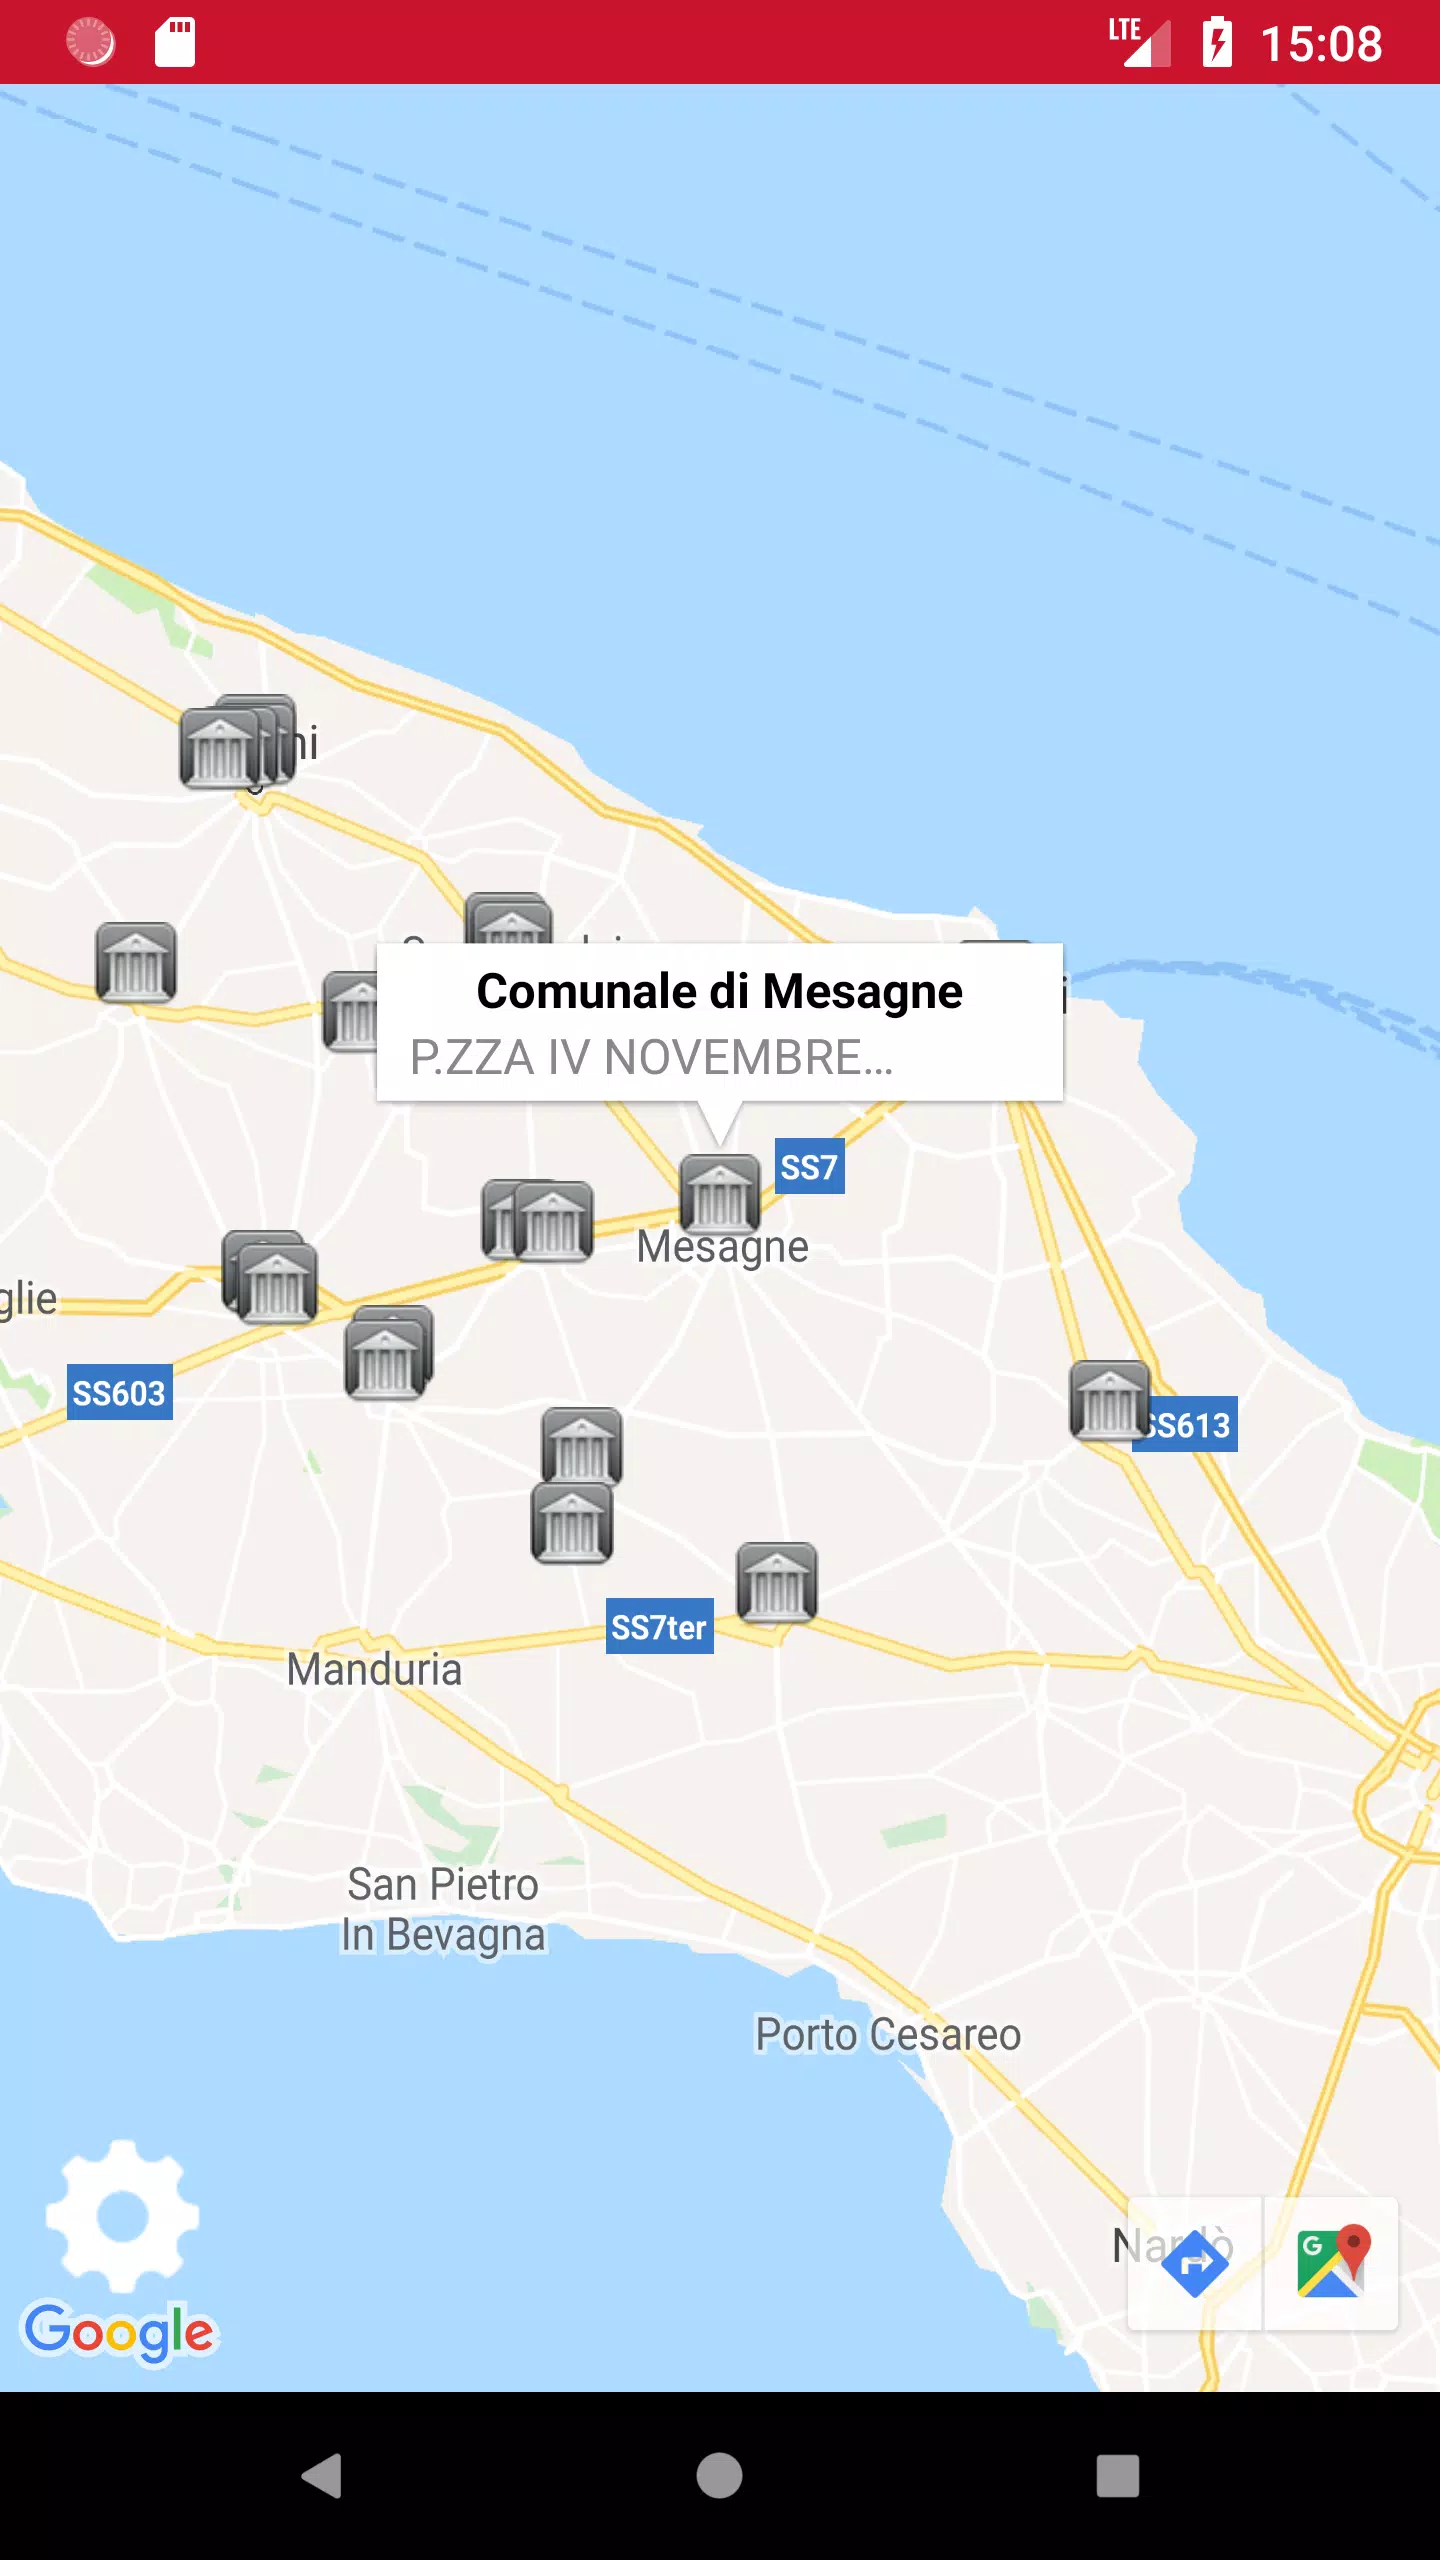Viewport: 1440px width, 2560px height.
Task: Select the clustered museum markers at top left
Action: [238, 742]
